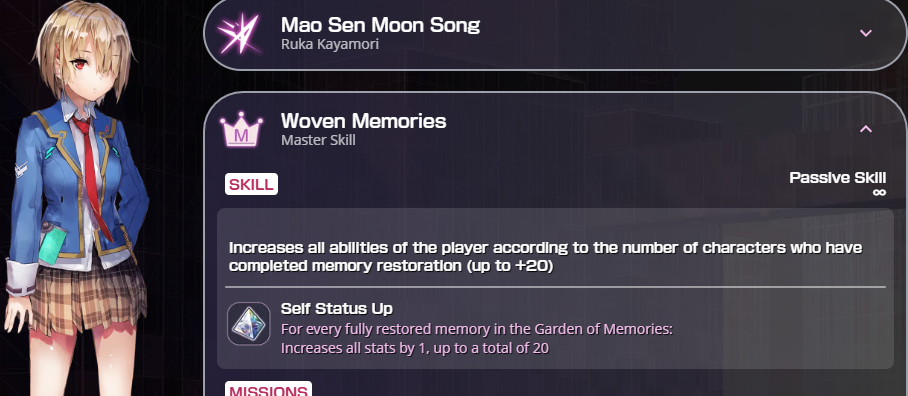Screen dimensions: 908x396
Task: Click the Woven Memories title text
Action: 363,121
